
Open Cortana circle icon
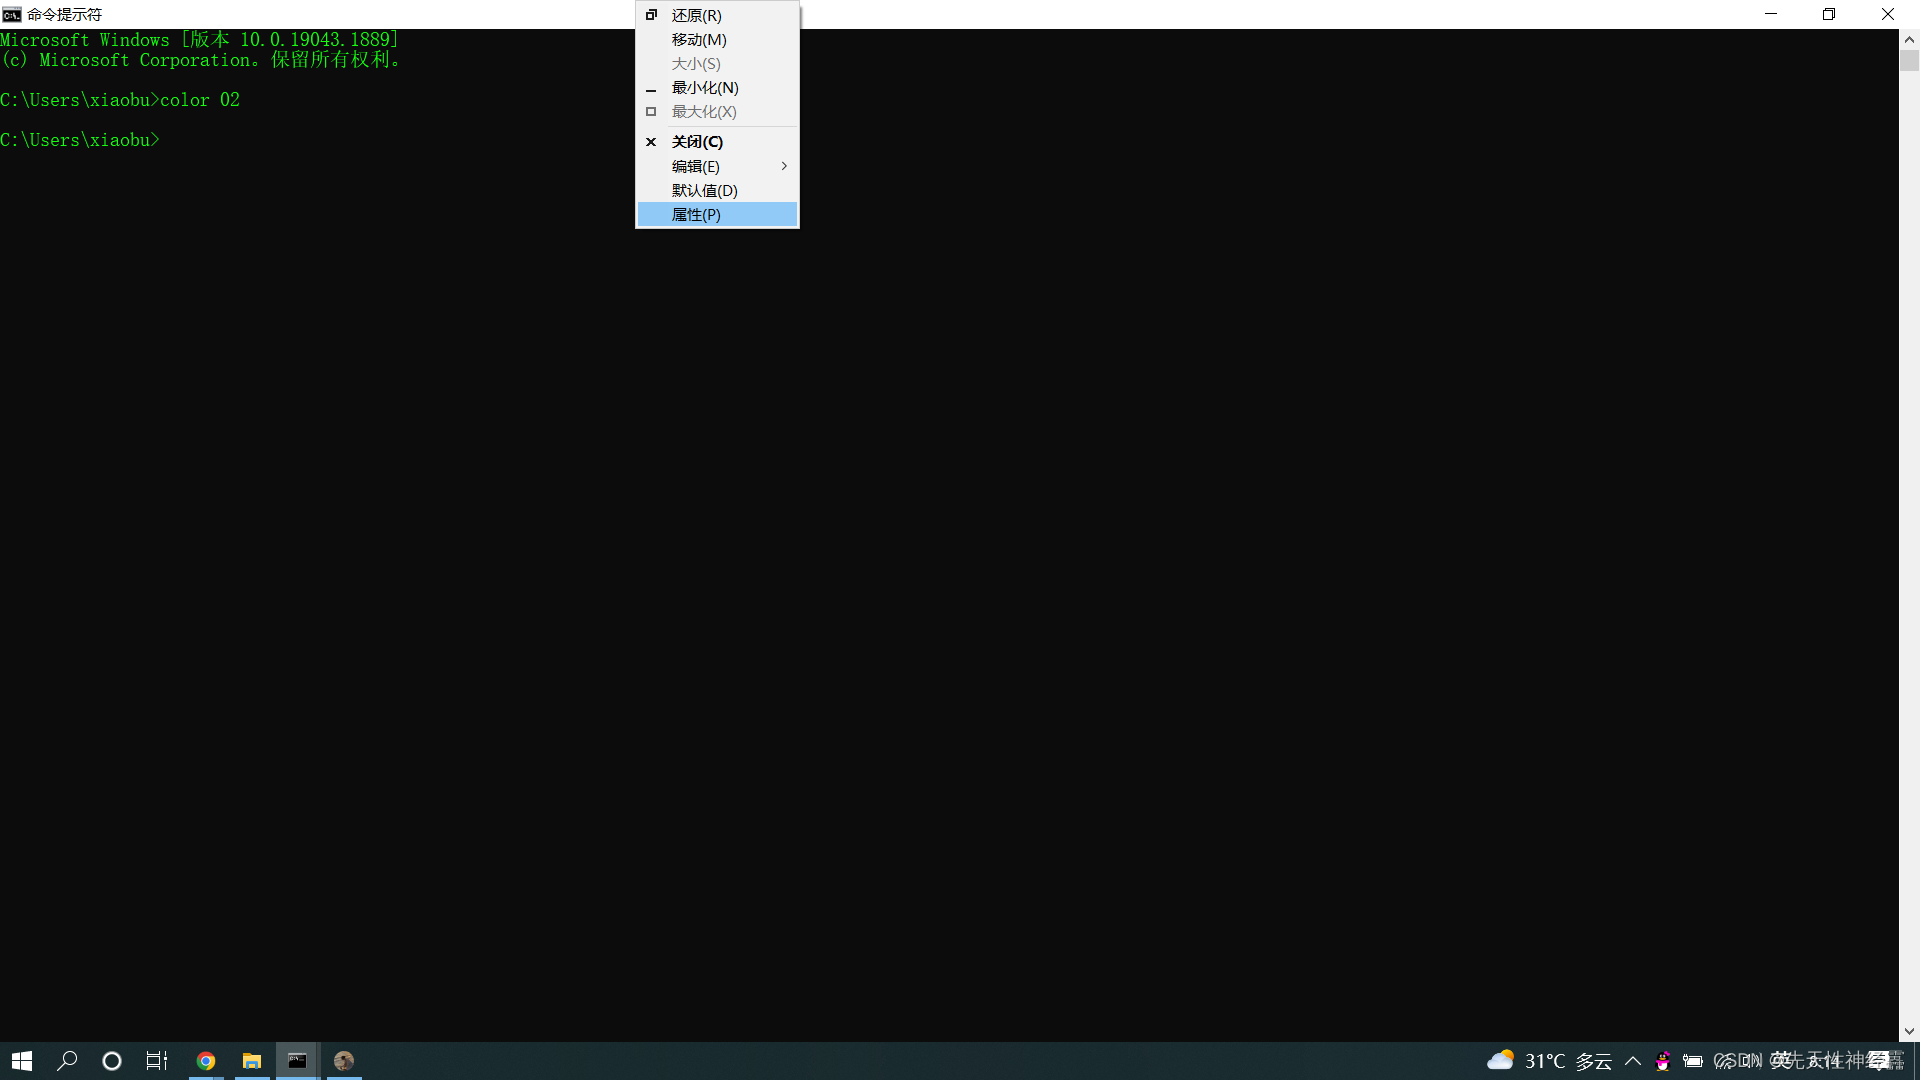[112, 1061]
